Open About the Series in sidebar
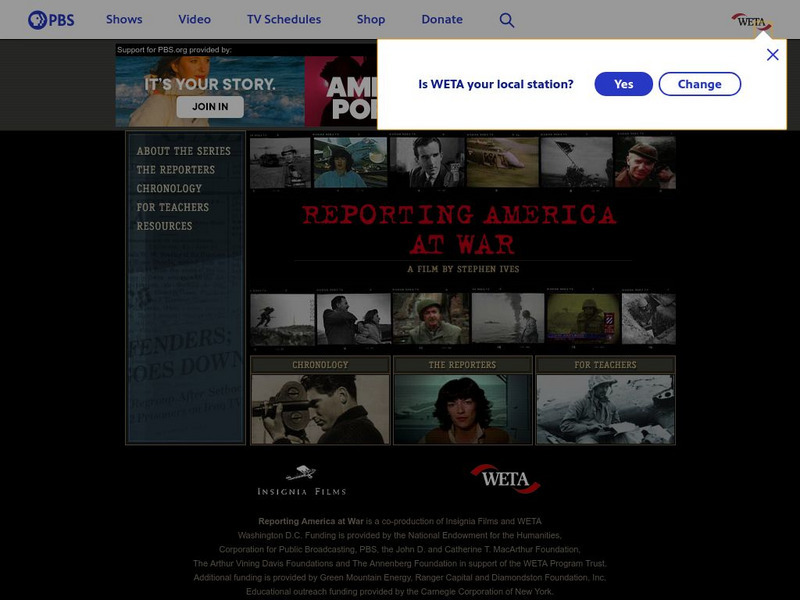The height and width of the screenshot is (600, 800). (x=184, y=151)
